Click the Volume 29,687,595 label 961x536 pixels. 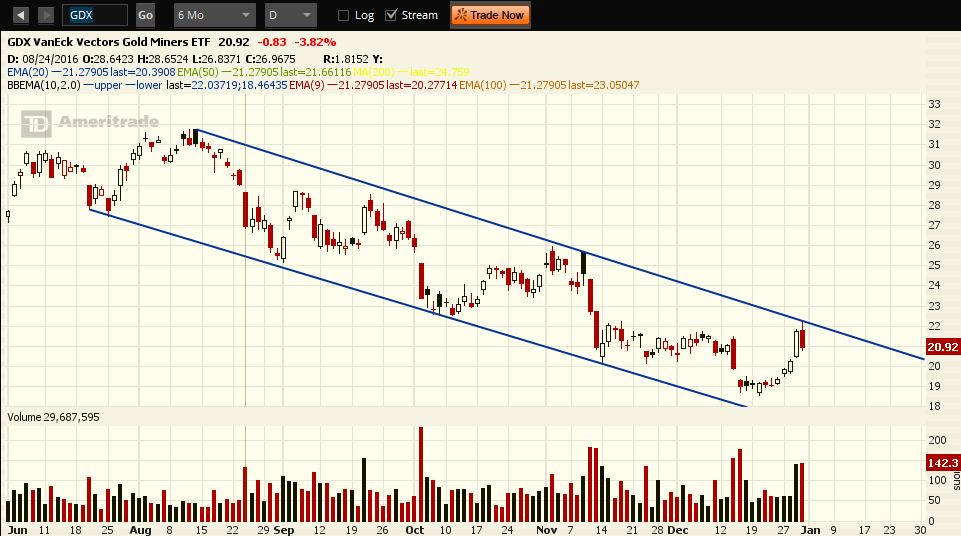[x=53, y=417]
